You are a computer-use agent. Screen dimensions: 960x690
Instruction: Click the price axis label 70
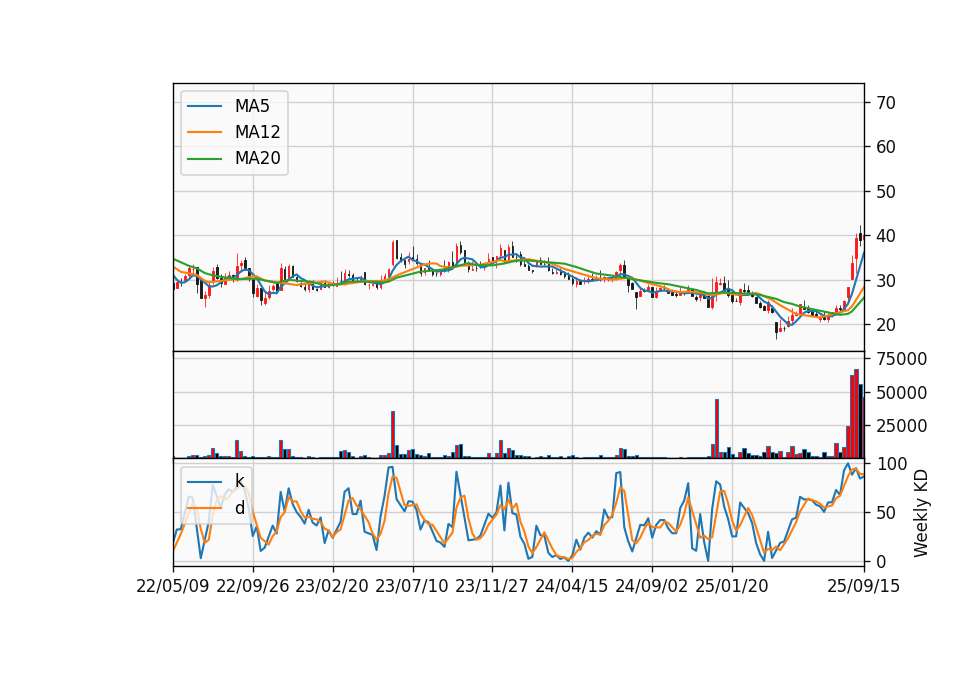[885, 103]
